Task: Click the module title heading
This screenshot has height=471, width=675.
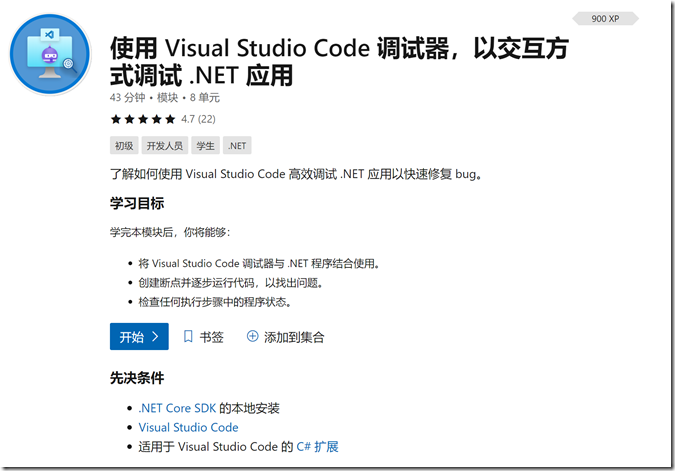Action: click(340, 61)
